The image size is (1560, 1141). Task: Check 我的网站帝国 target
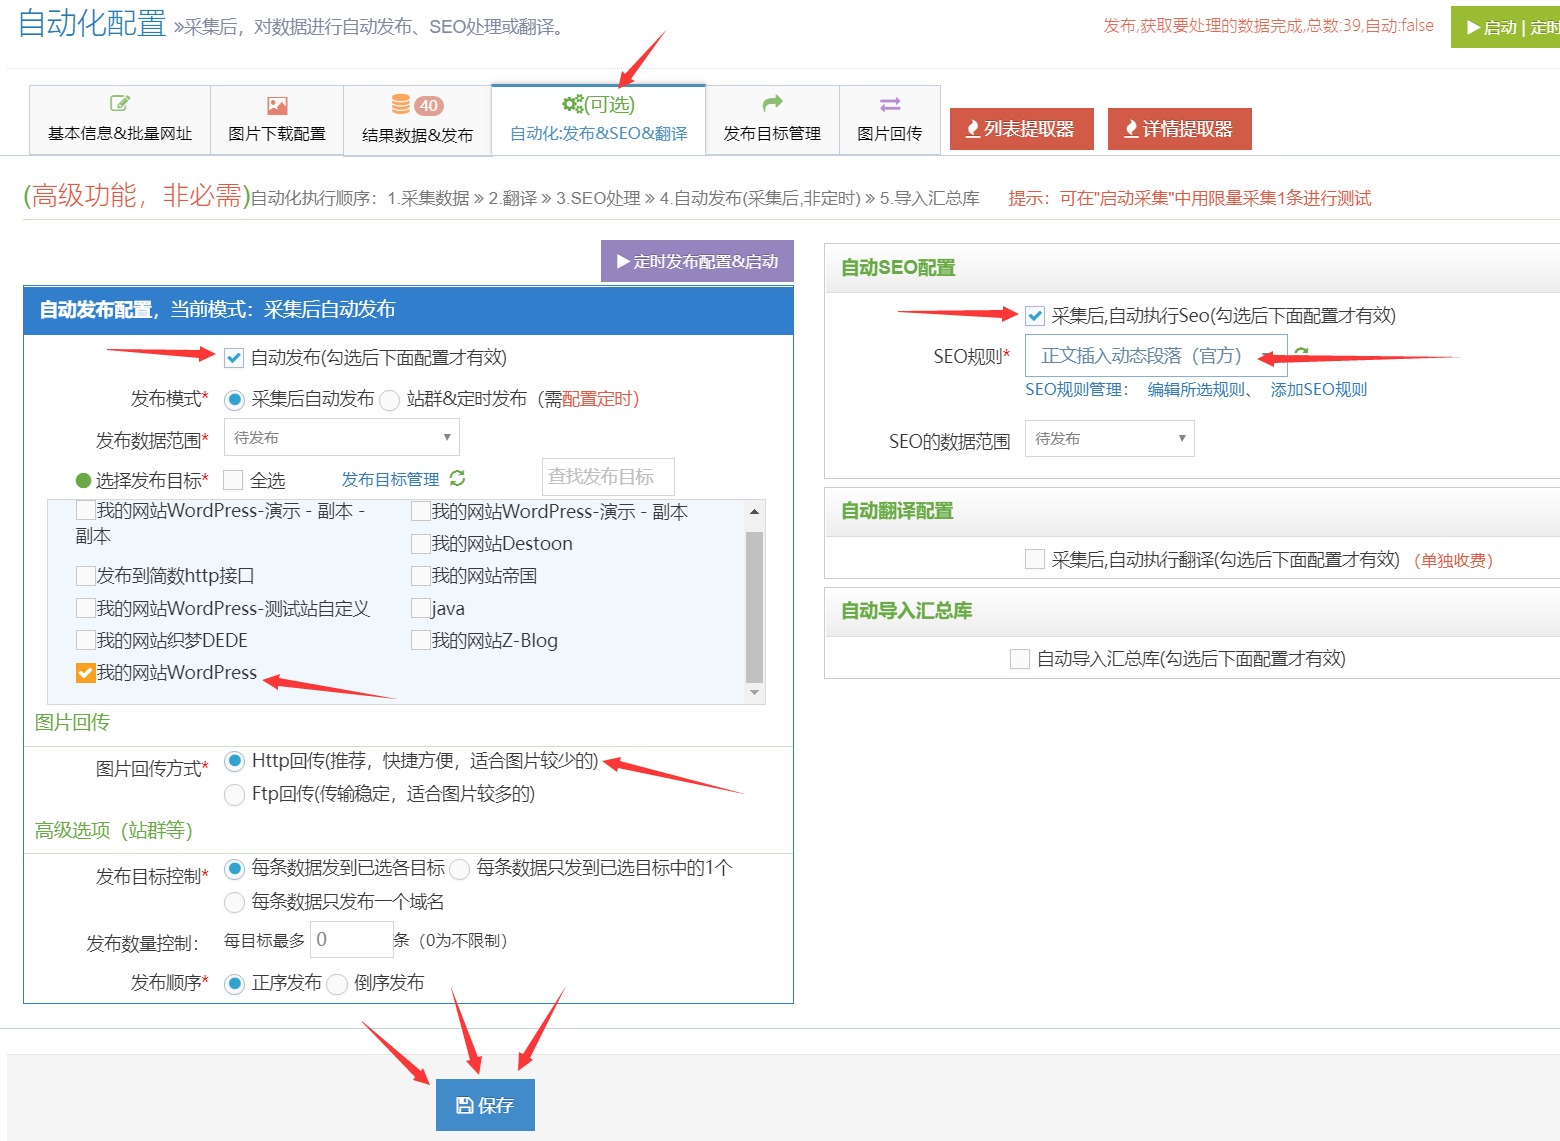pos(421,576)
